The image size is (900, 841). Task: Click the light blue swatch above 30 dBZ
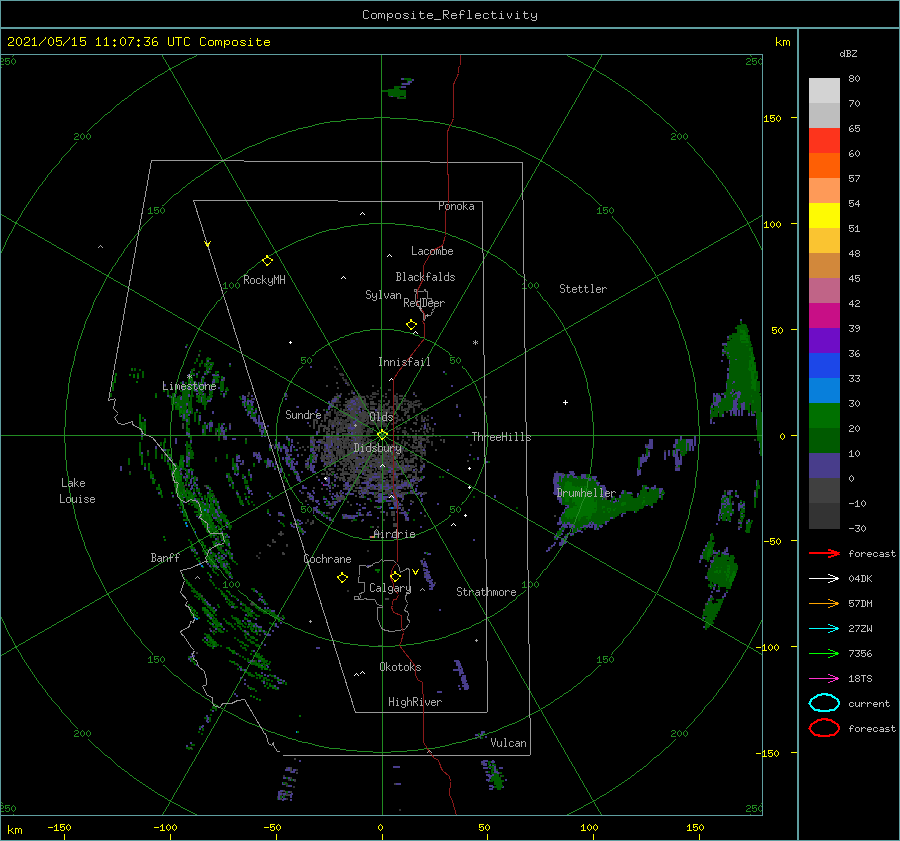click(x=824, y=390)
